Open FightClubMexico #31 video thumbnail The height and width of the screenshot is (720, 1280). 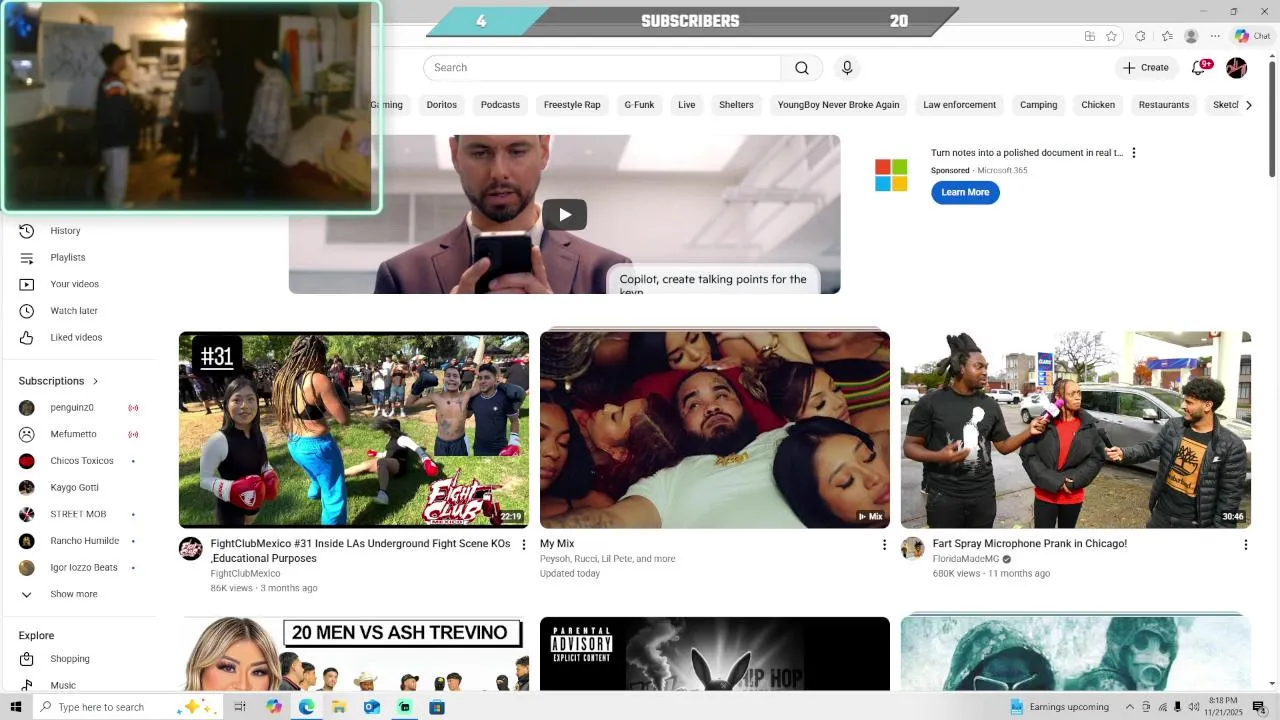click(354, 430)
